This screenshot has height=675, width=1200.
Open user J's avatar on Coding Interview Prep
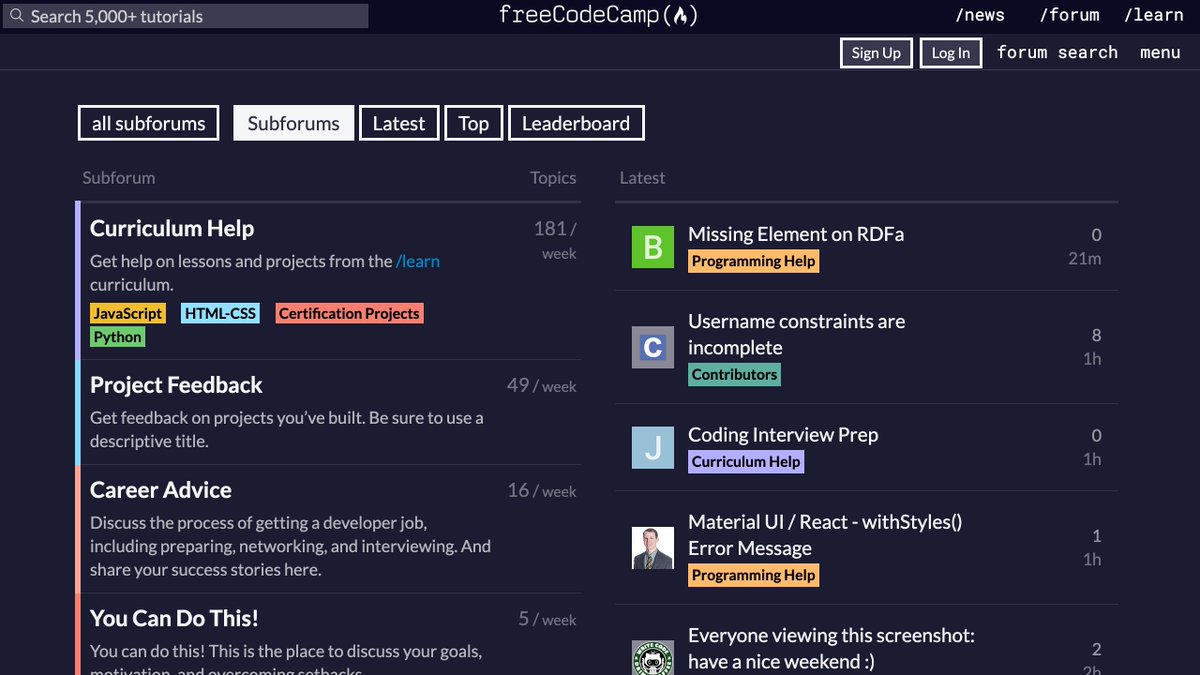pyautogui.click(x=653, y=448)
